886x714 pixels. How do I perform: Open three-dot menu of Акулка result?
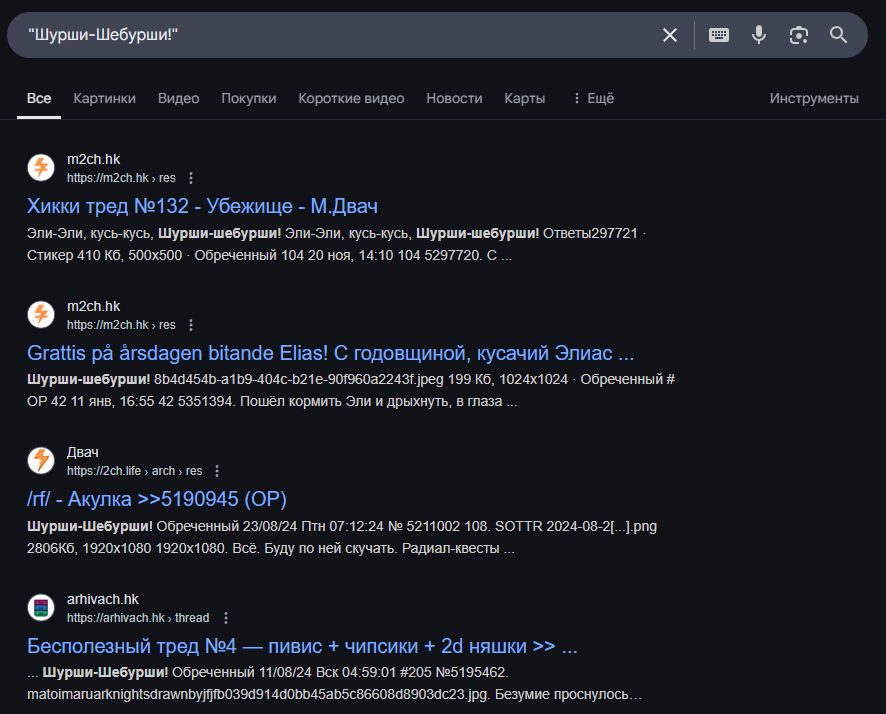tap(217, 471)
